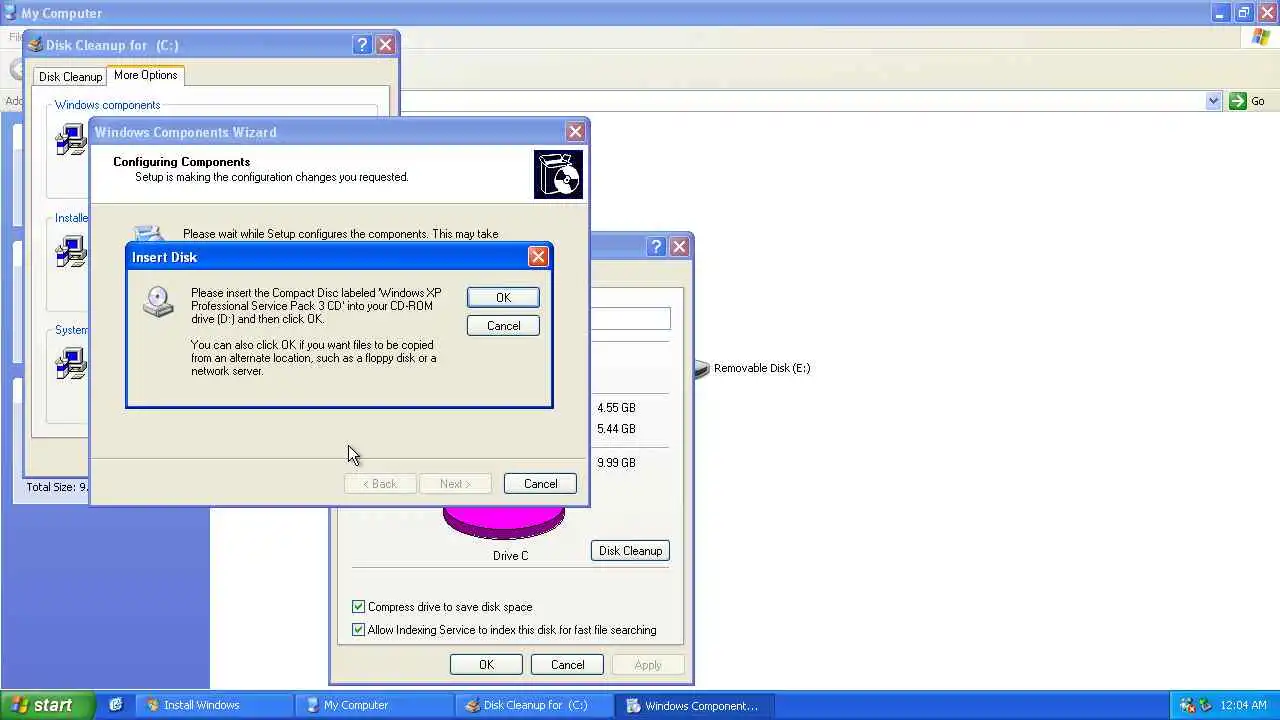Viewport: 1280px width, 720px height.
Task: Click the quick launch icon next to Start
Action: (x=116, y=705)
